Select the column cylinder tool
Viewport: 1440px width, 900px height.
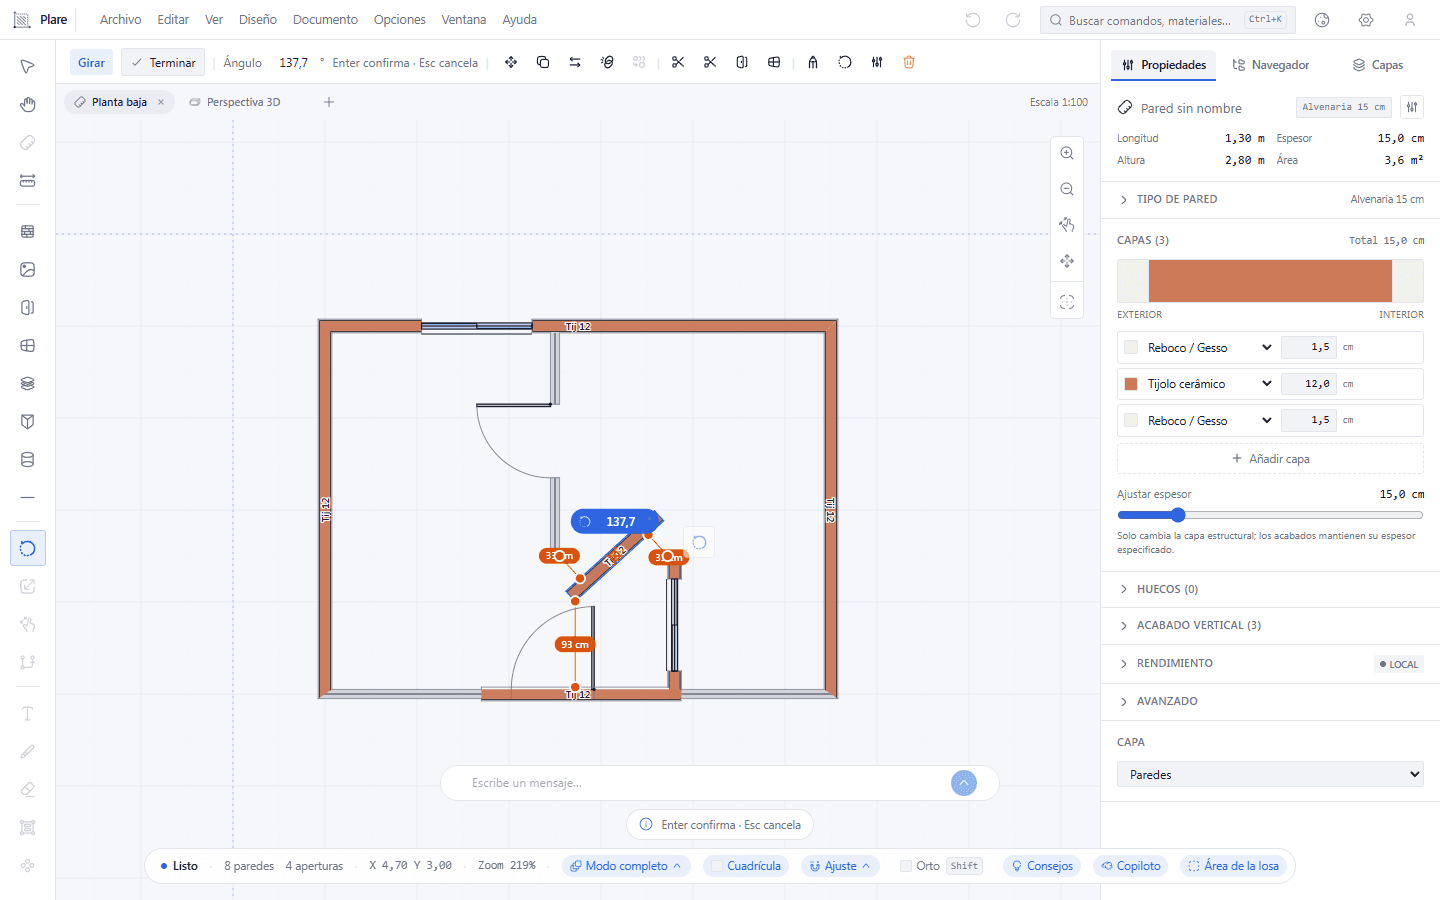click(x=28, y=459)
